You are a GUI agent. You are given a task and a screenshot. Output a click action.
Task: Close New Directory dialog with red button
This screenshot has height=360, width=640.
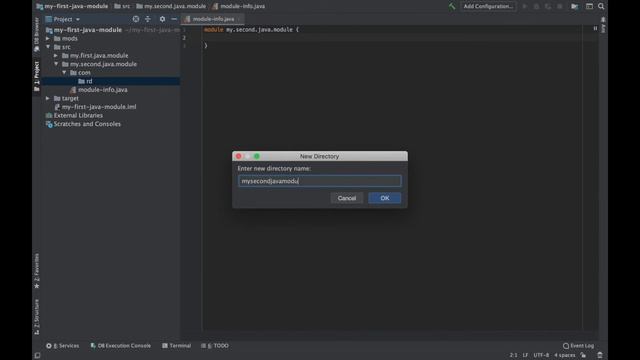[x=239, y=156]
